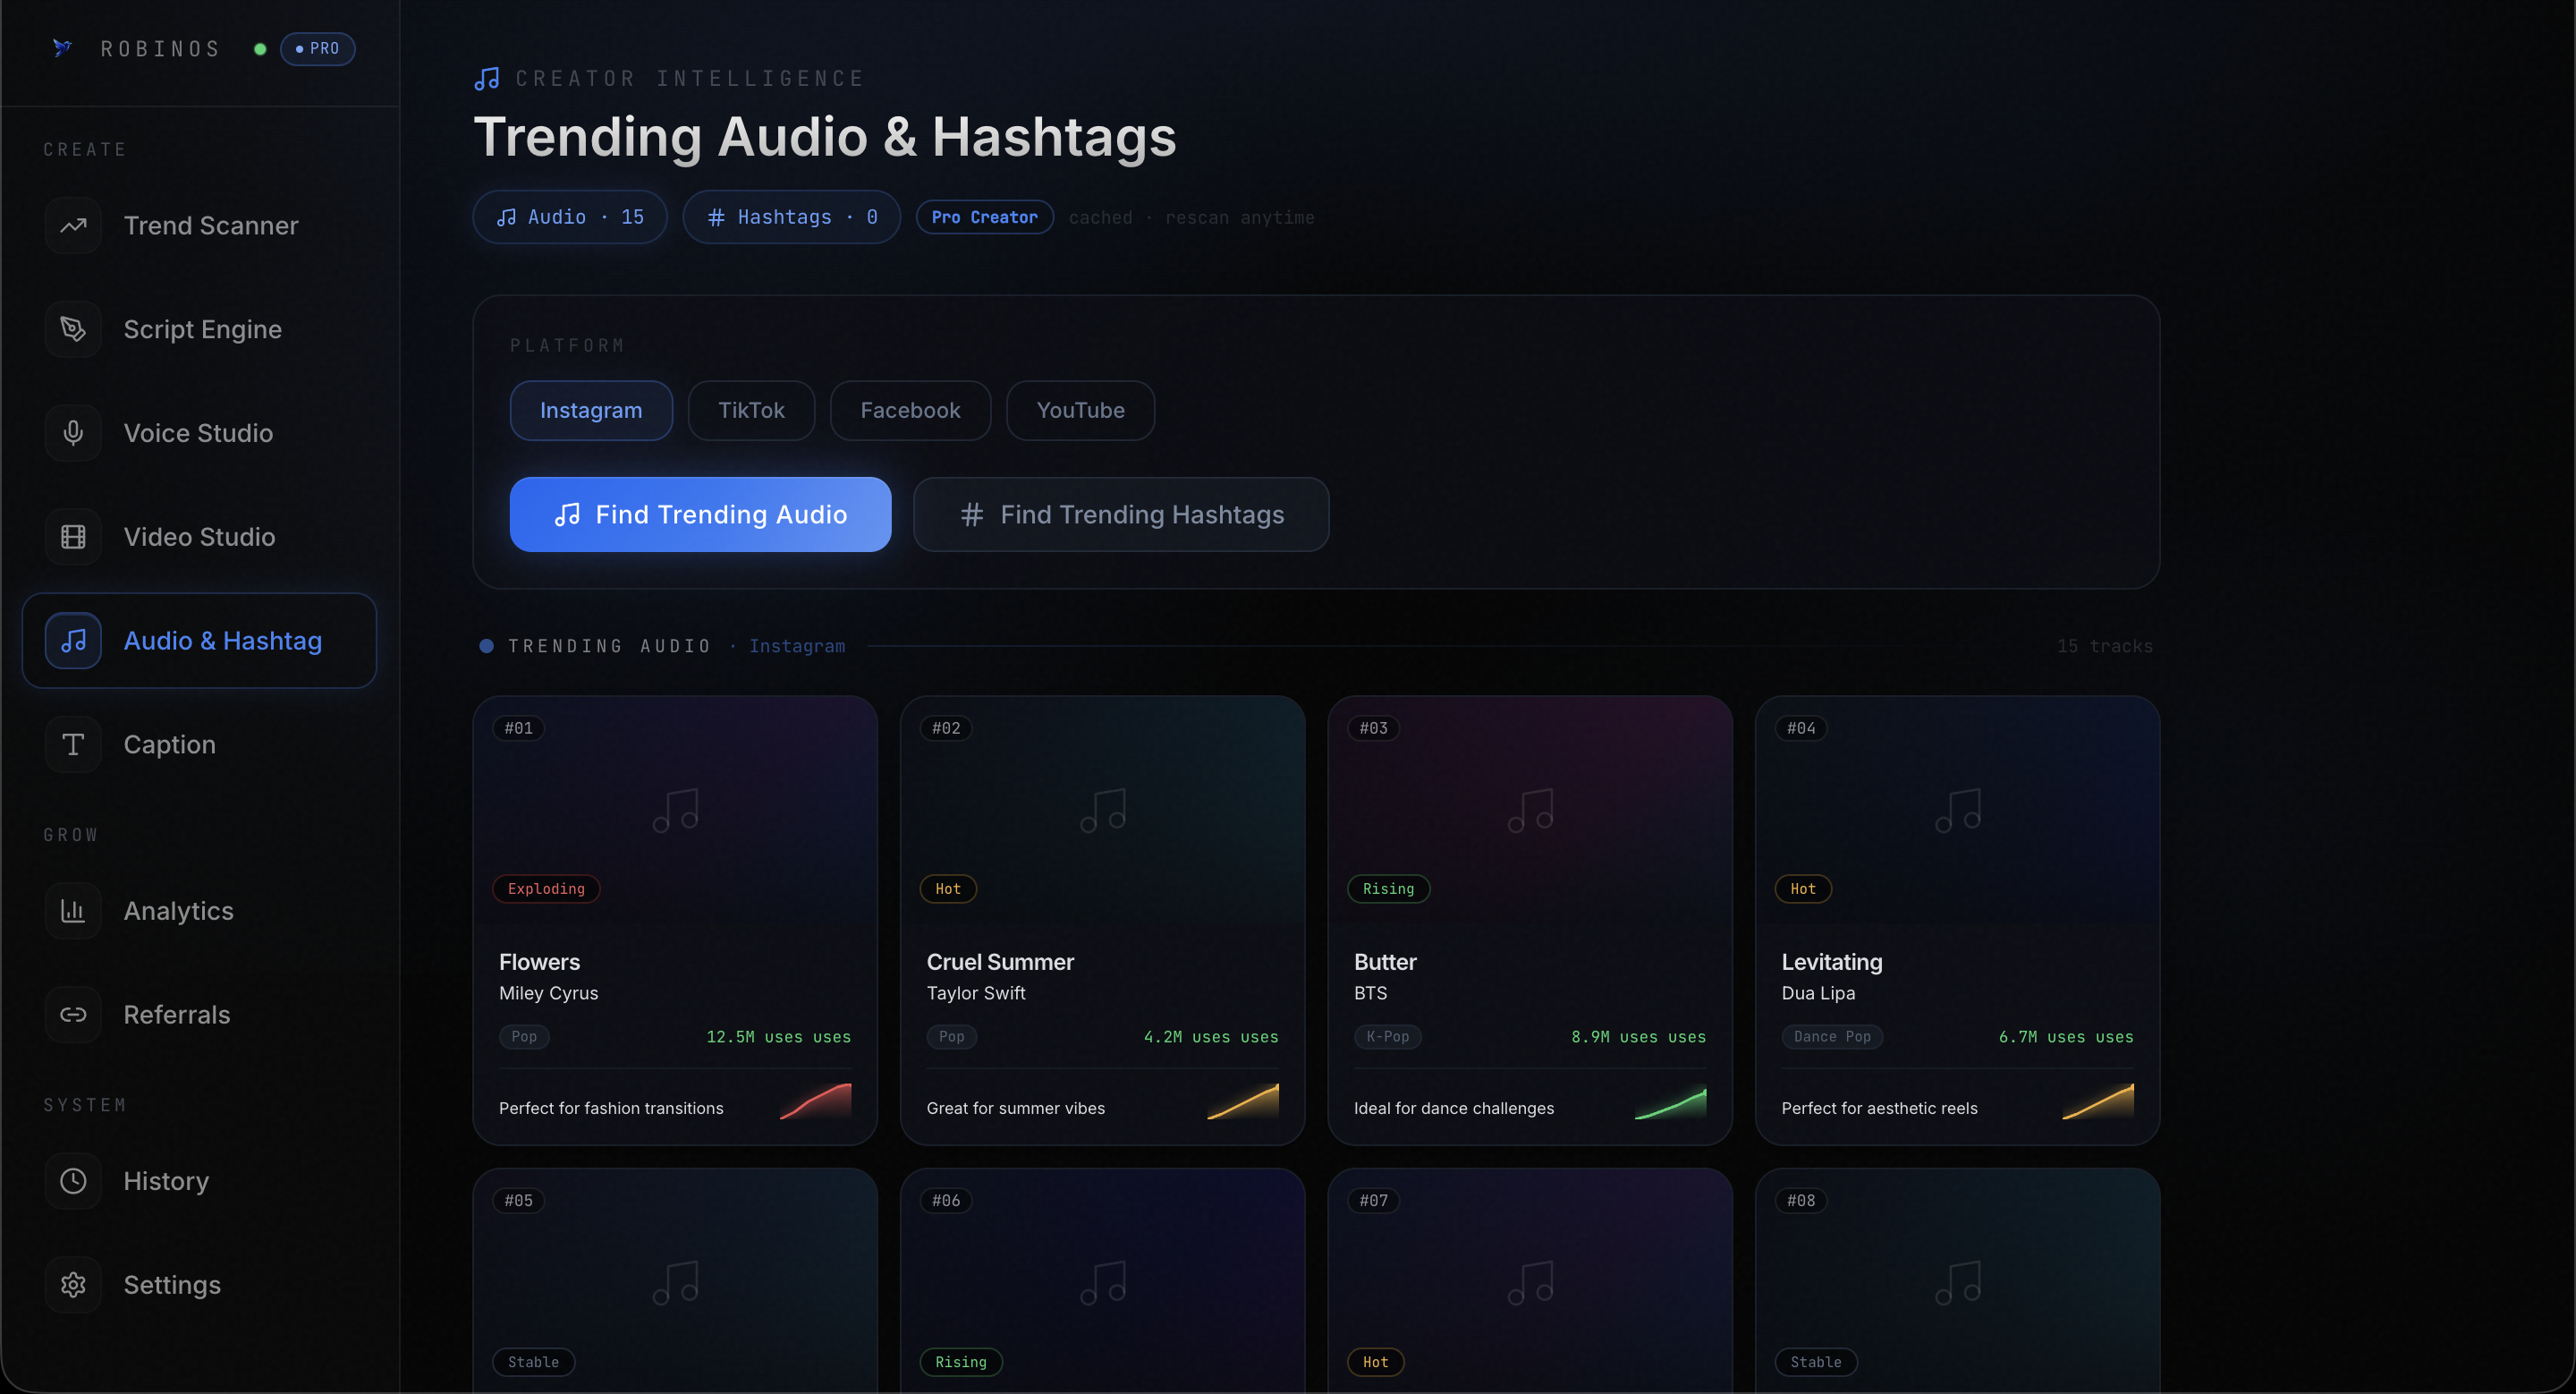Screen dimensions: 2576x1394
Task: Click the music note in card #07
Action: point(1530,1283)
